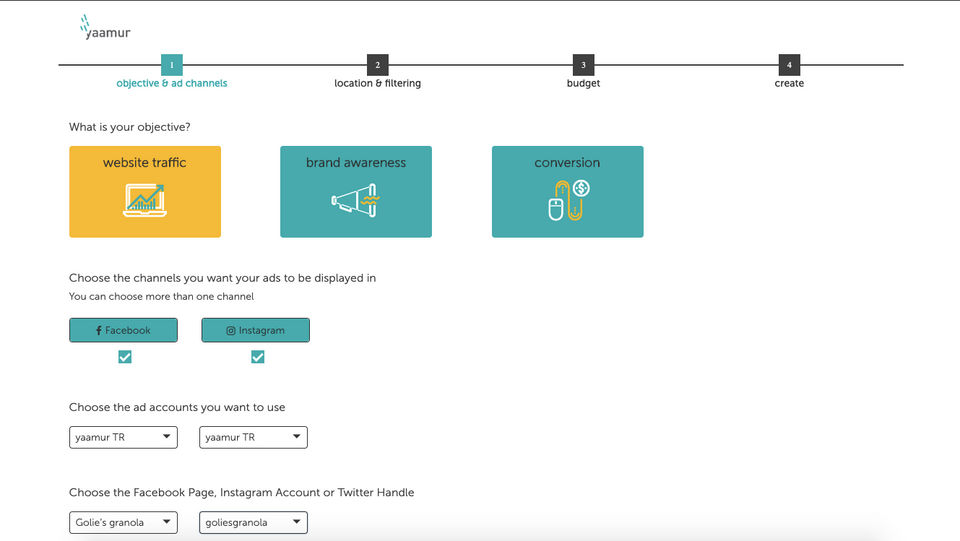960x541 pixels.
Task: Open the Facebook ad account dropdown
Action: (124, 437)
